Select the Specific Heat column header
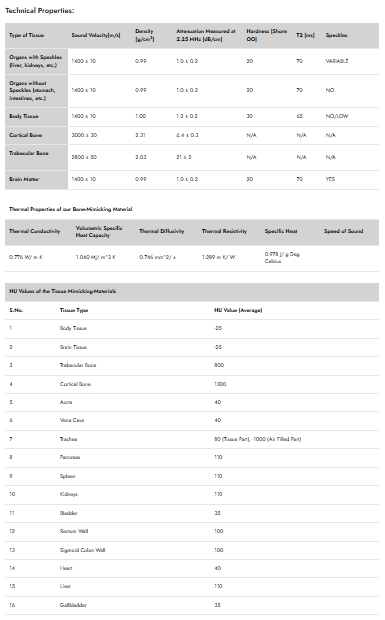385x620 pixels. click(281, 231)
